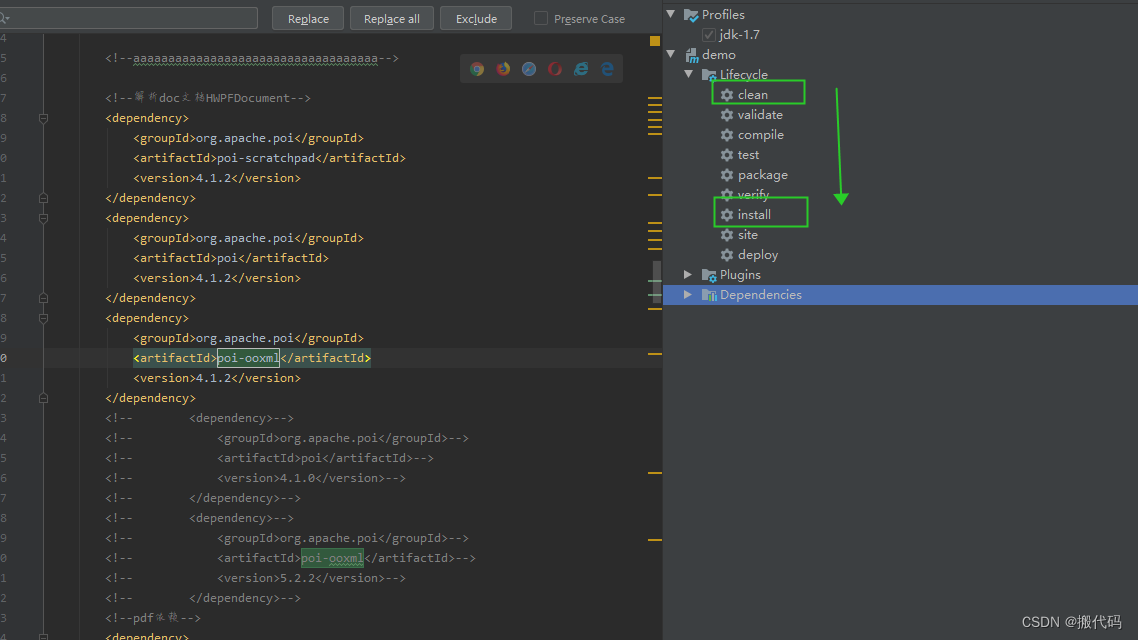Collapse a dependency block via gutter arrow
Screen dimensions: 1138x640
[x=42, y=118]
